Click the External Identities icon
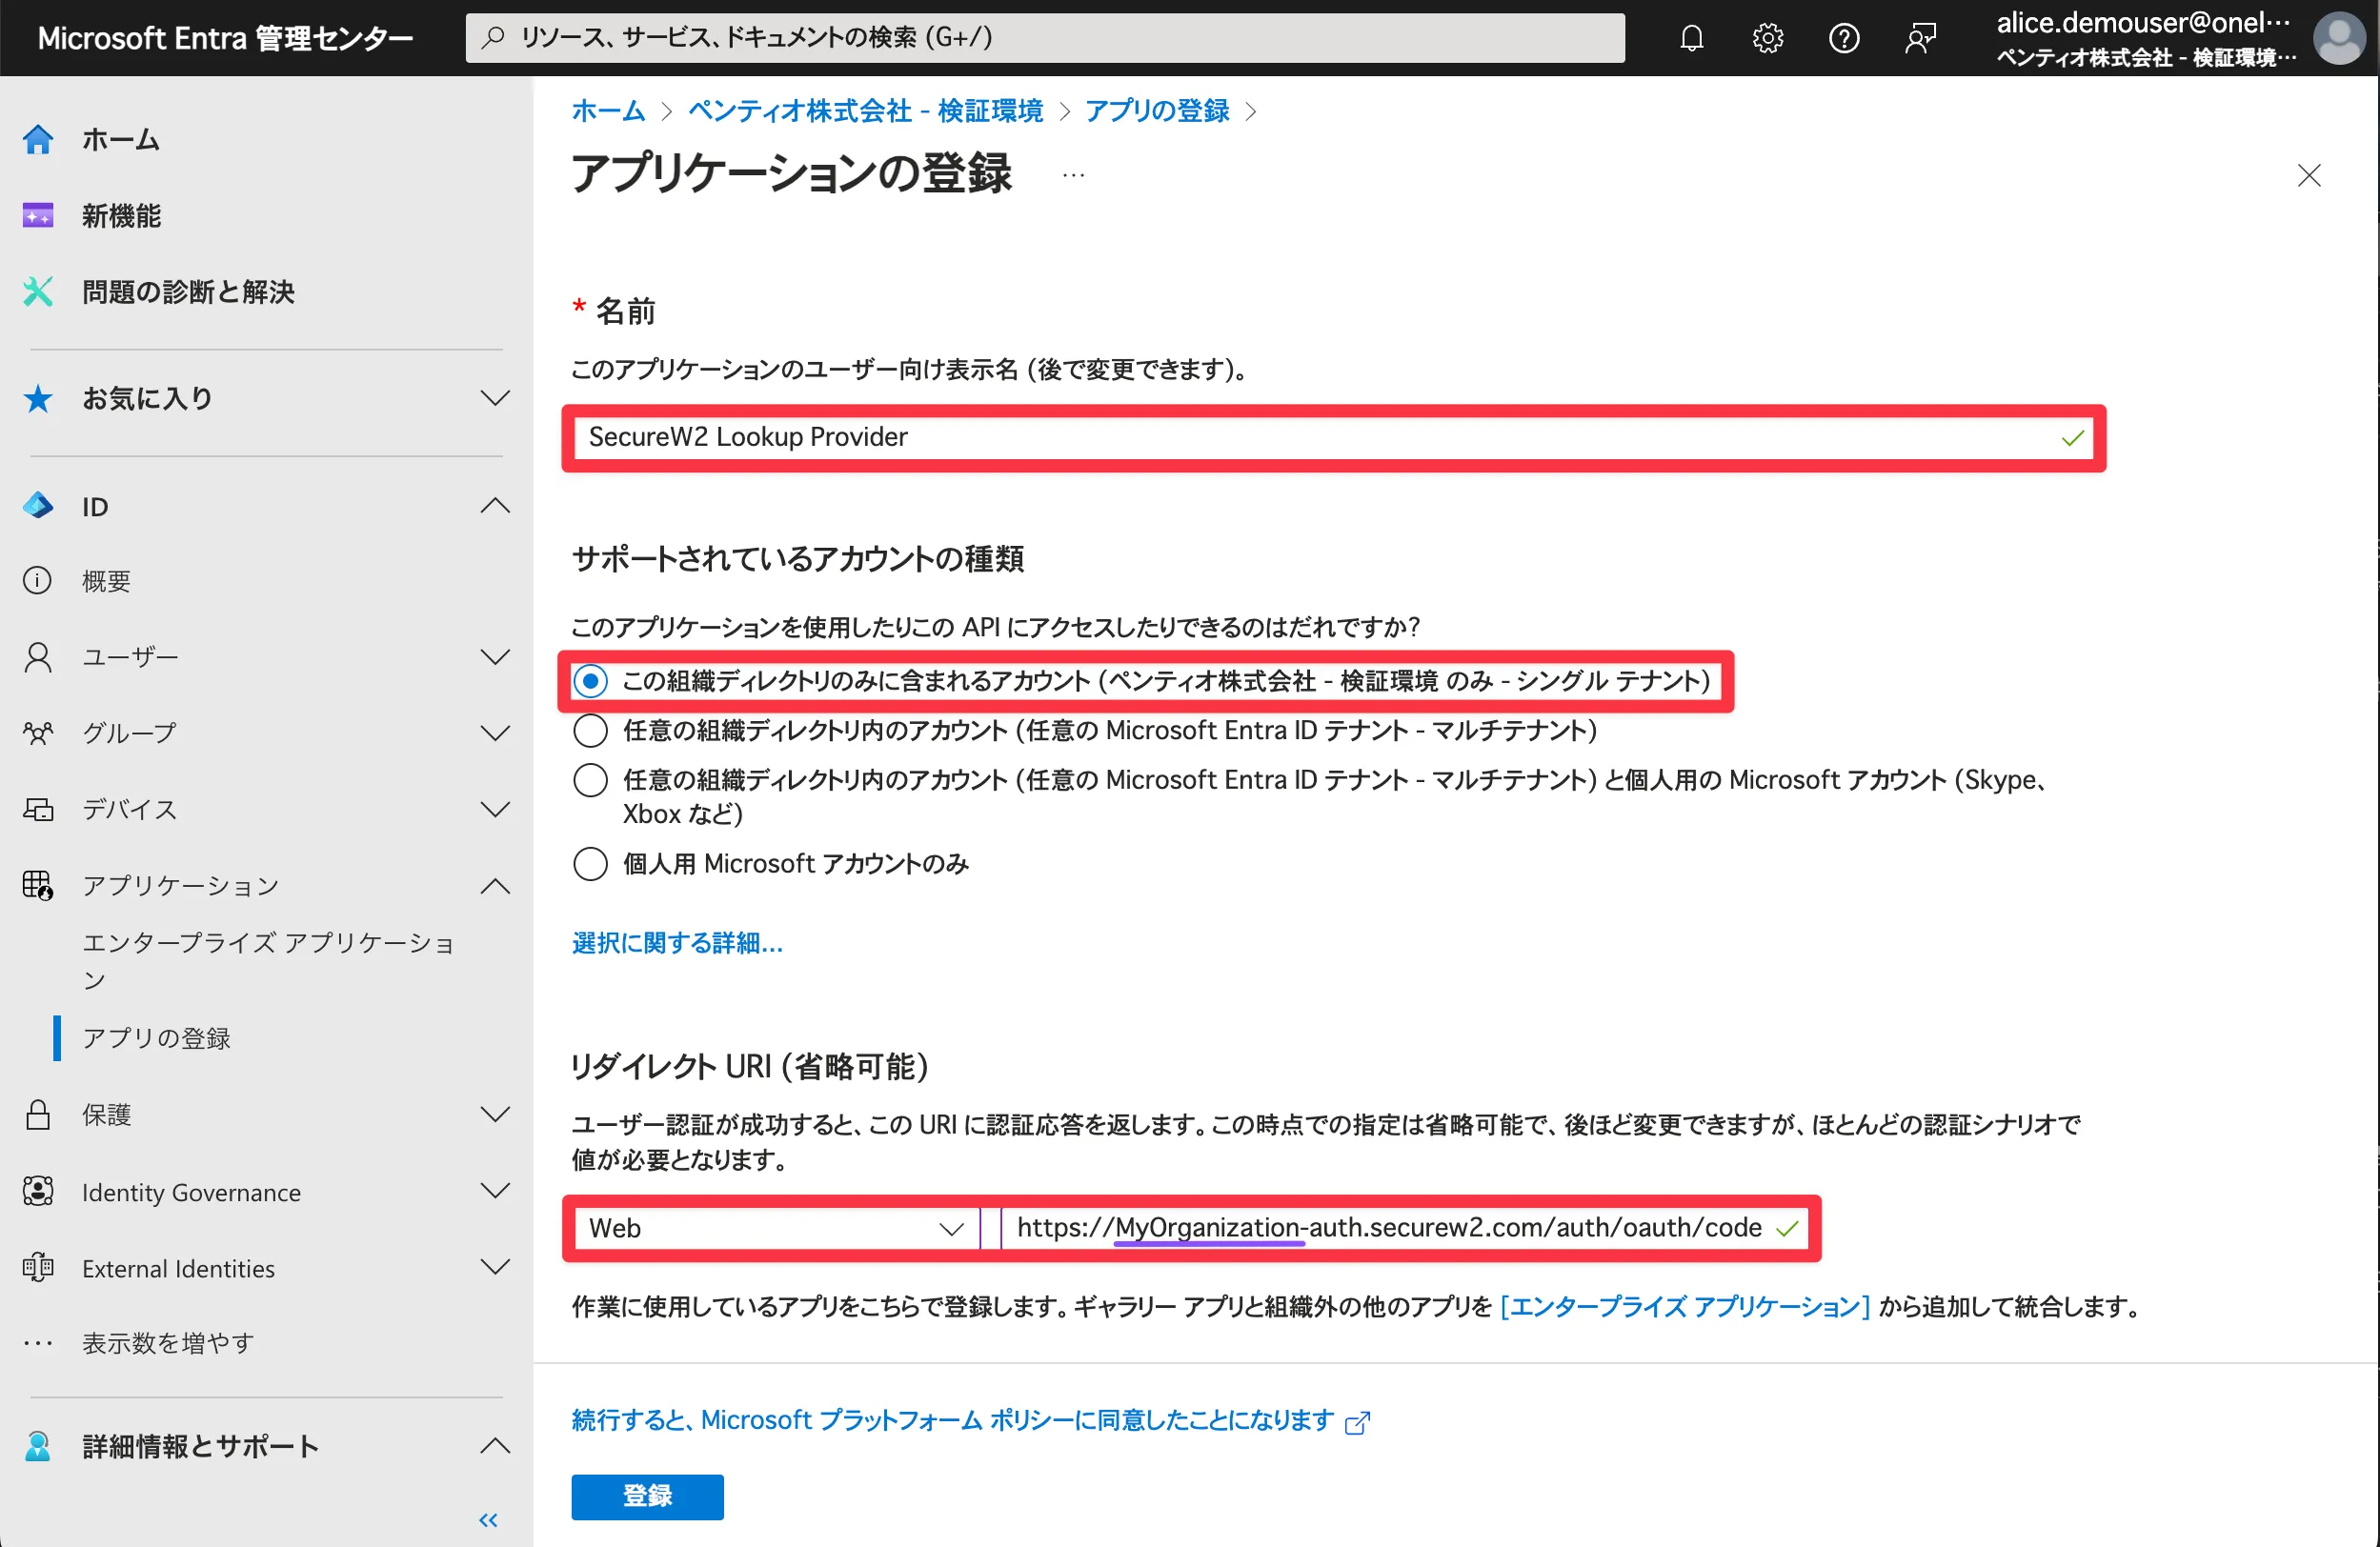Image resolution: width=2380 pixels, height=1547 pixels. [38, 1267]
